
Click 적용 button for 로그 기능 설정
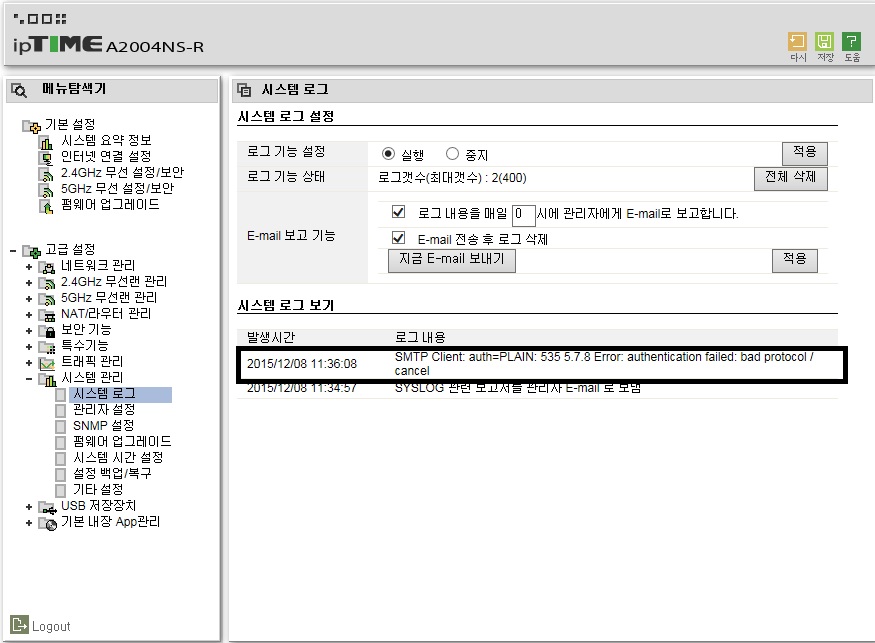point(804,152)
